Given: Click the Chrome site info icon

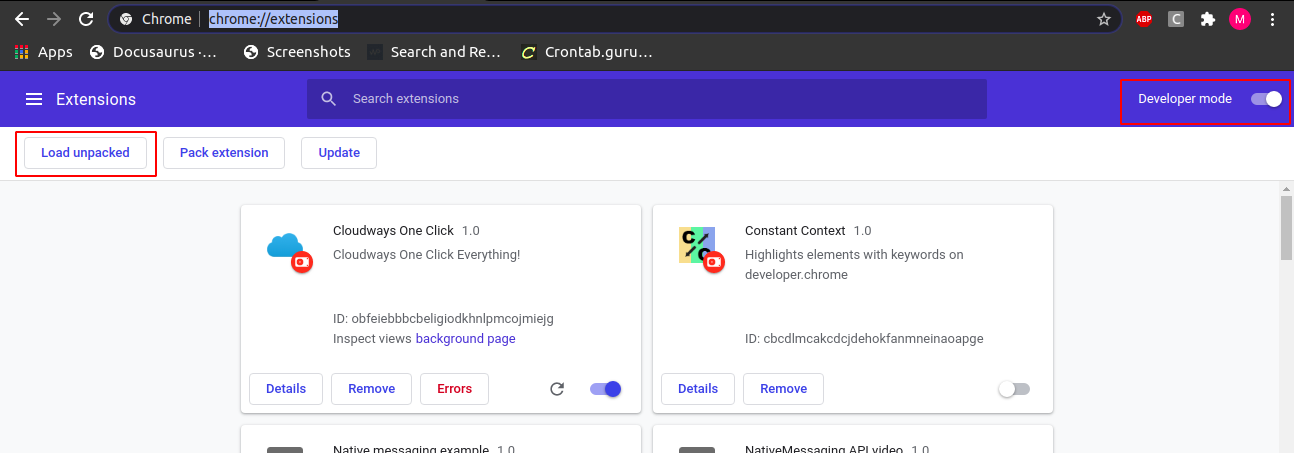Looking at the screenshot, I should tap(126, 19).
